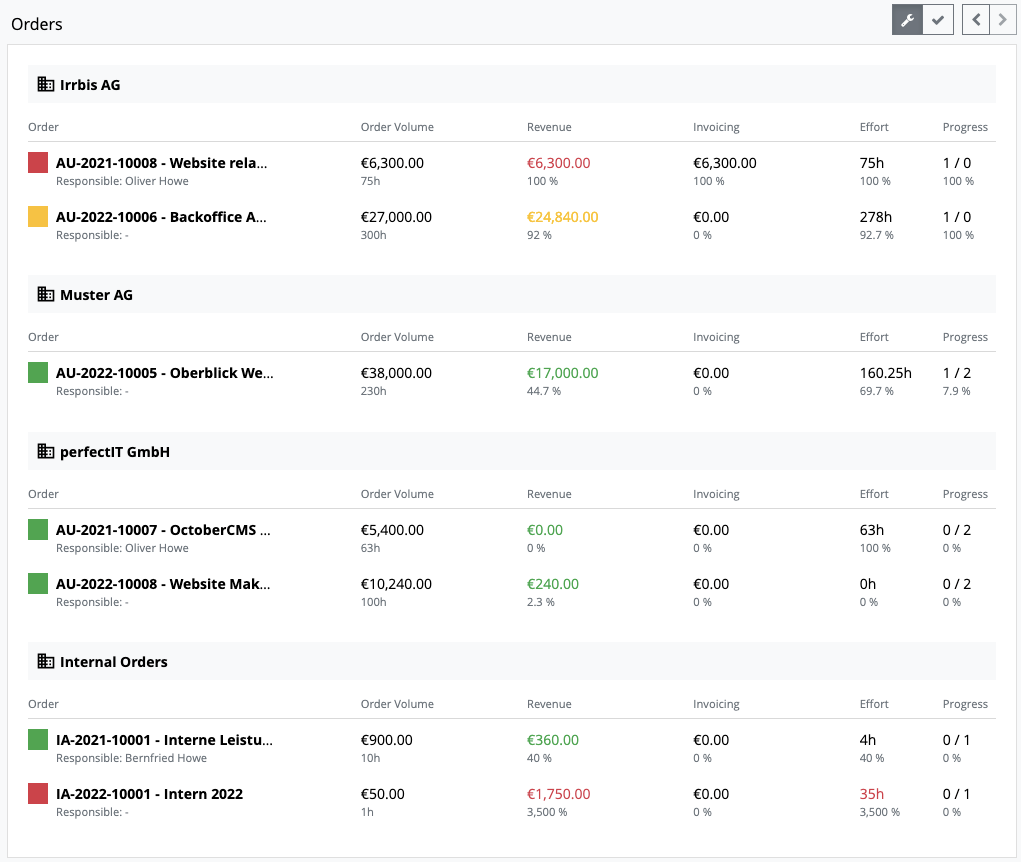Click Order Volume column header under Irrbis AG
This screenshot has width=1021, height=862.
(397, 127)
